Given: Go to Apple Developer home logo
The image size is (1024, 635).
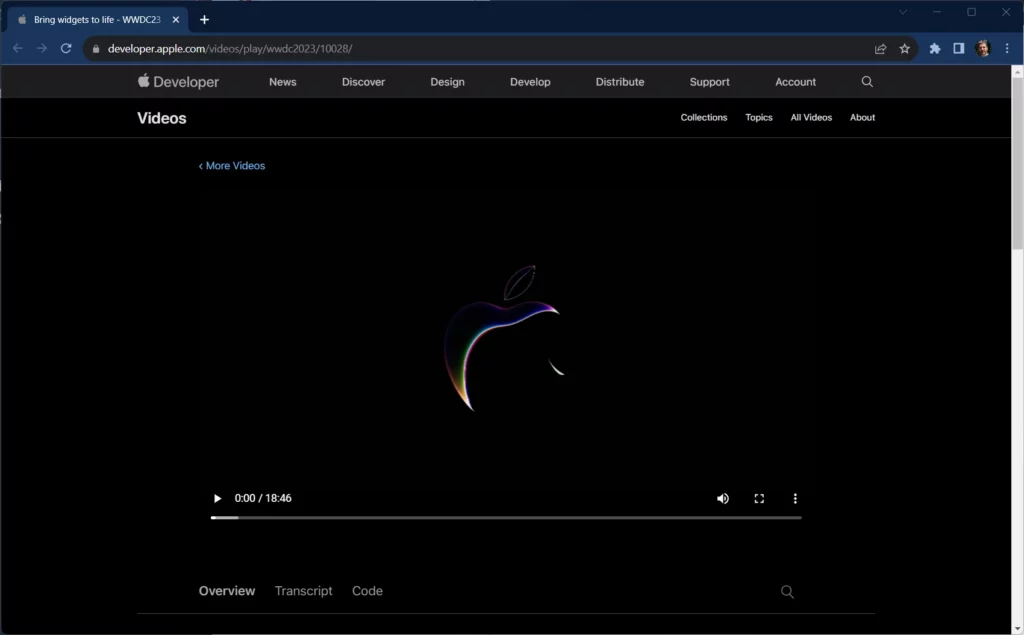Looking at the screenshot, I should point(178,82).
